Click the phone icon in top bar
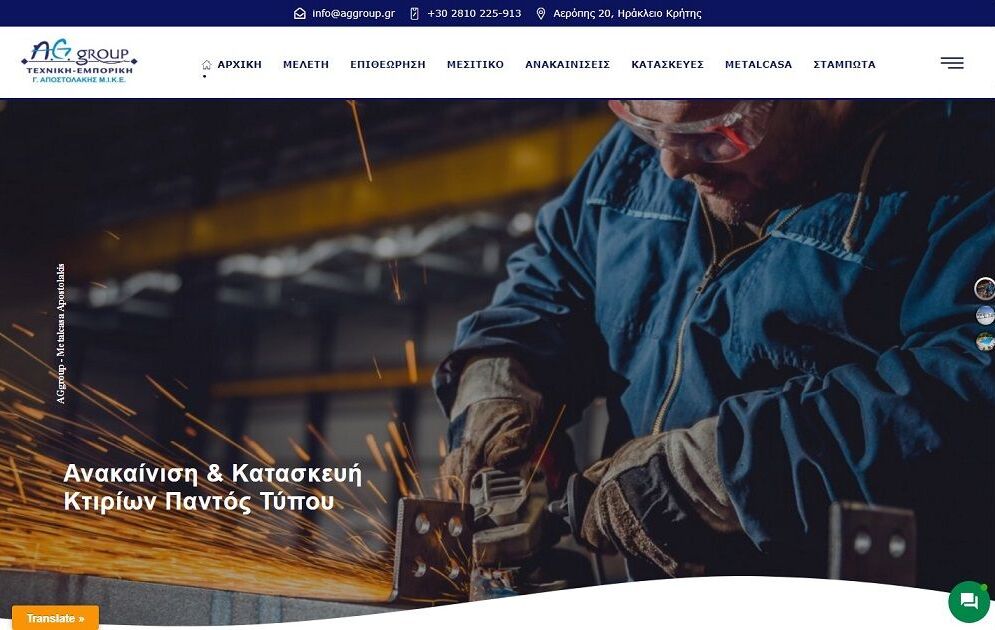 click(x=414, y=13)
